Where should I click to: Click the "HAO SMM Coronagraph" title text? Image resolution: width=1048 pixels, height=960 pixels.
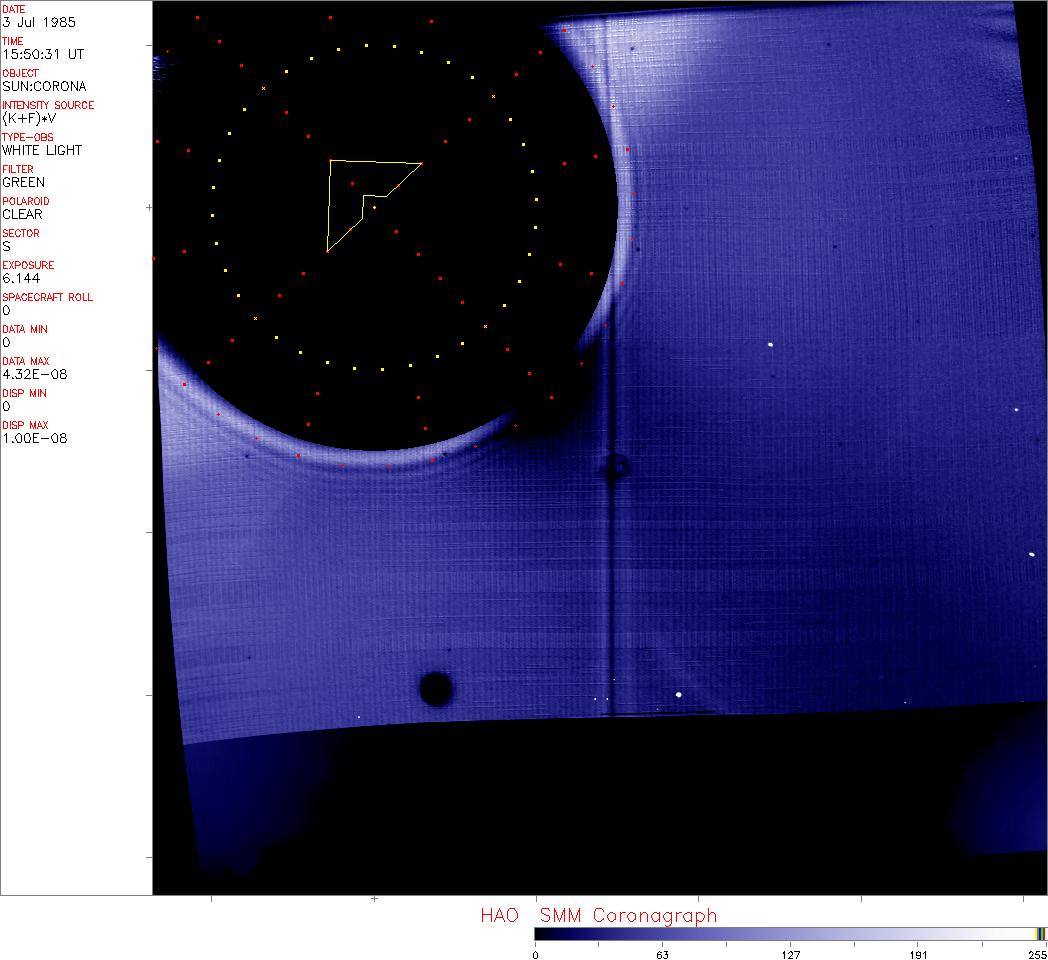tap(598, 915)
